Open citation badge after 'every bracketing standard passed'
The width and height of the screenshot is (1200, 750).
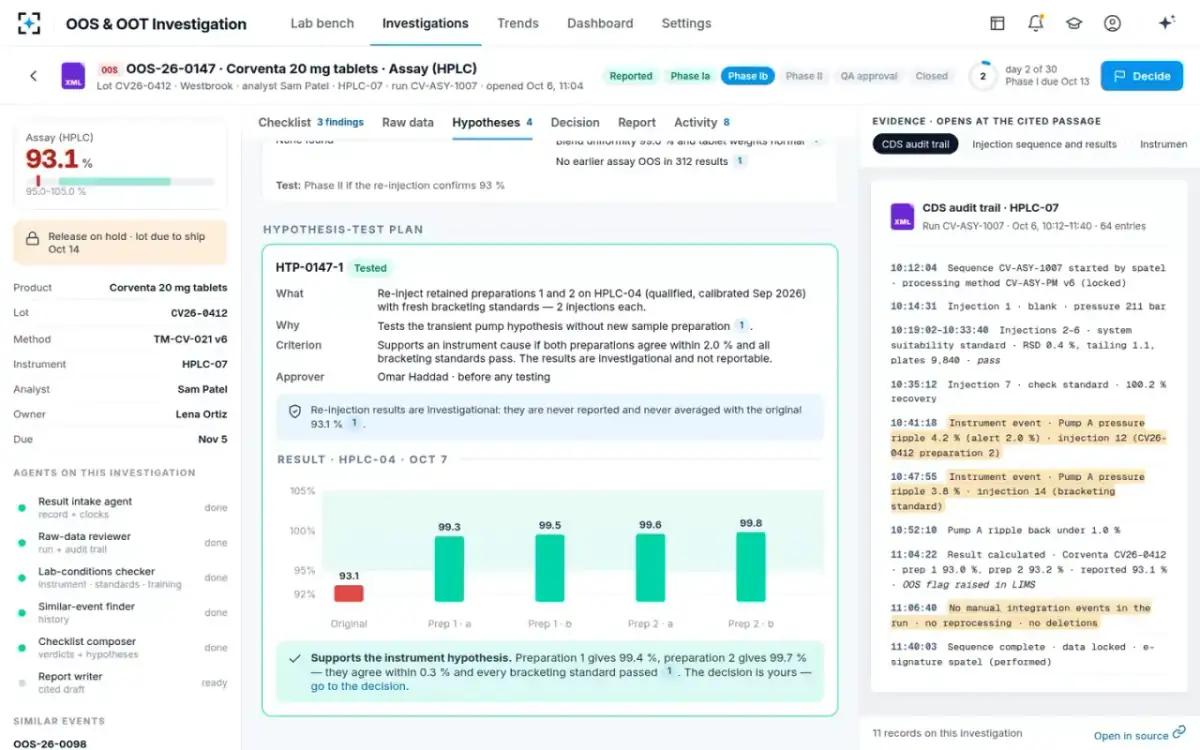click(669, 672)
